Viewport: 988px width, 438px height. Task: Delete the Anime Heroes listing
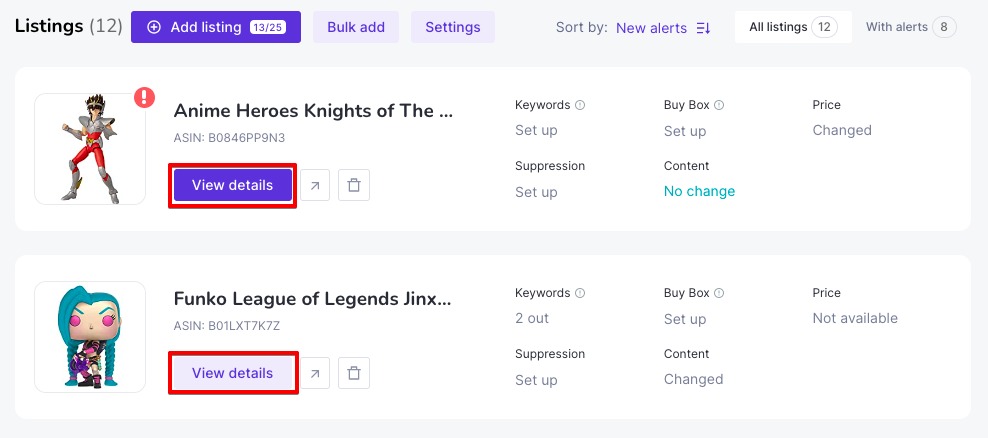click(354, 185)
